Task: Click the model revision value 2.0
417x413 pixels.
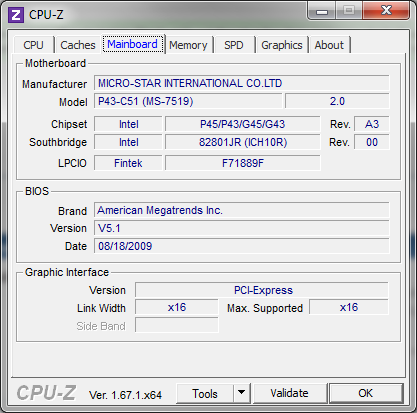Action: [x=337, y=101]
